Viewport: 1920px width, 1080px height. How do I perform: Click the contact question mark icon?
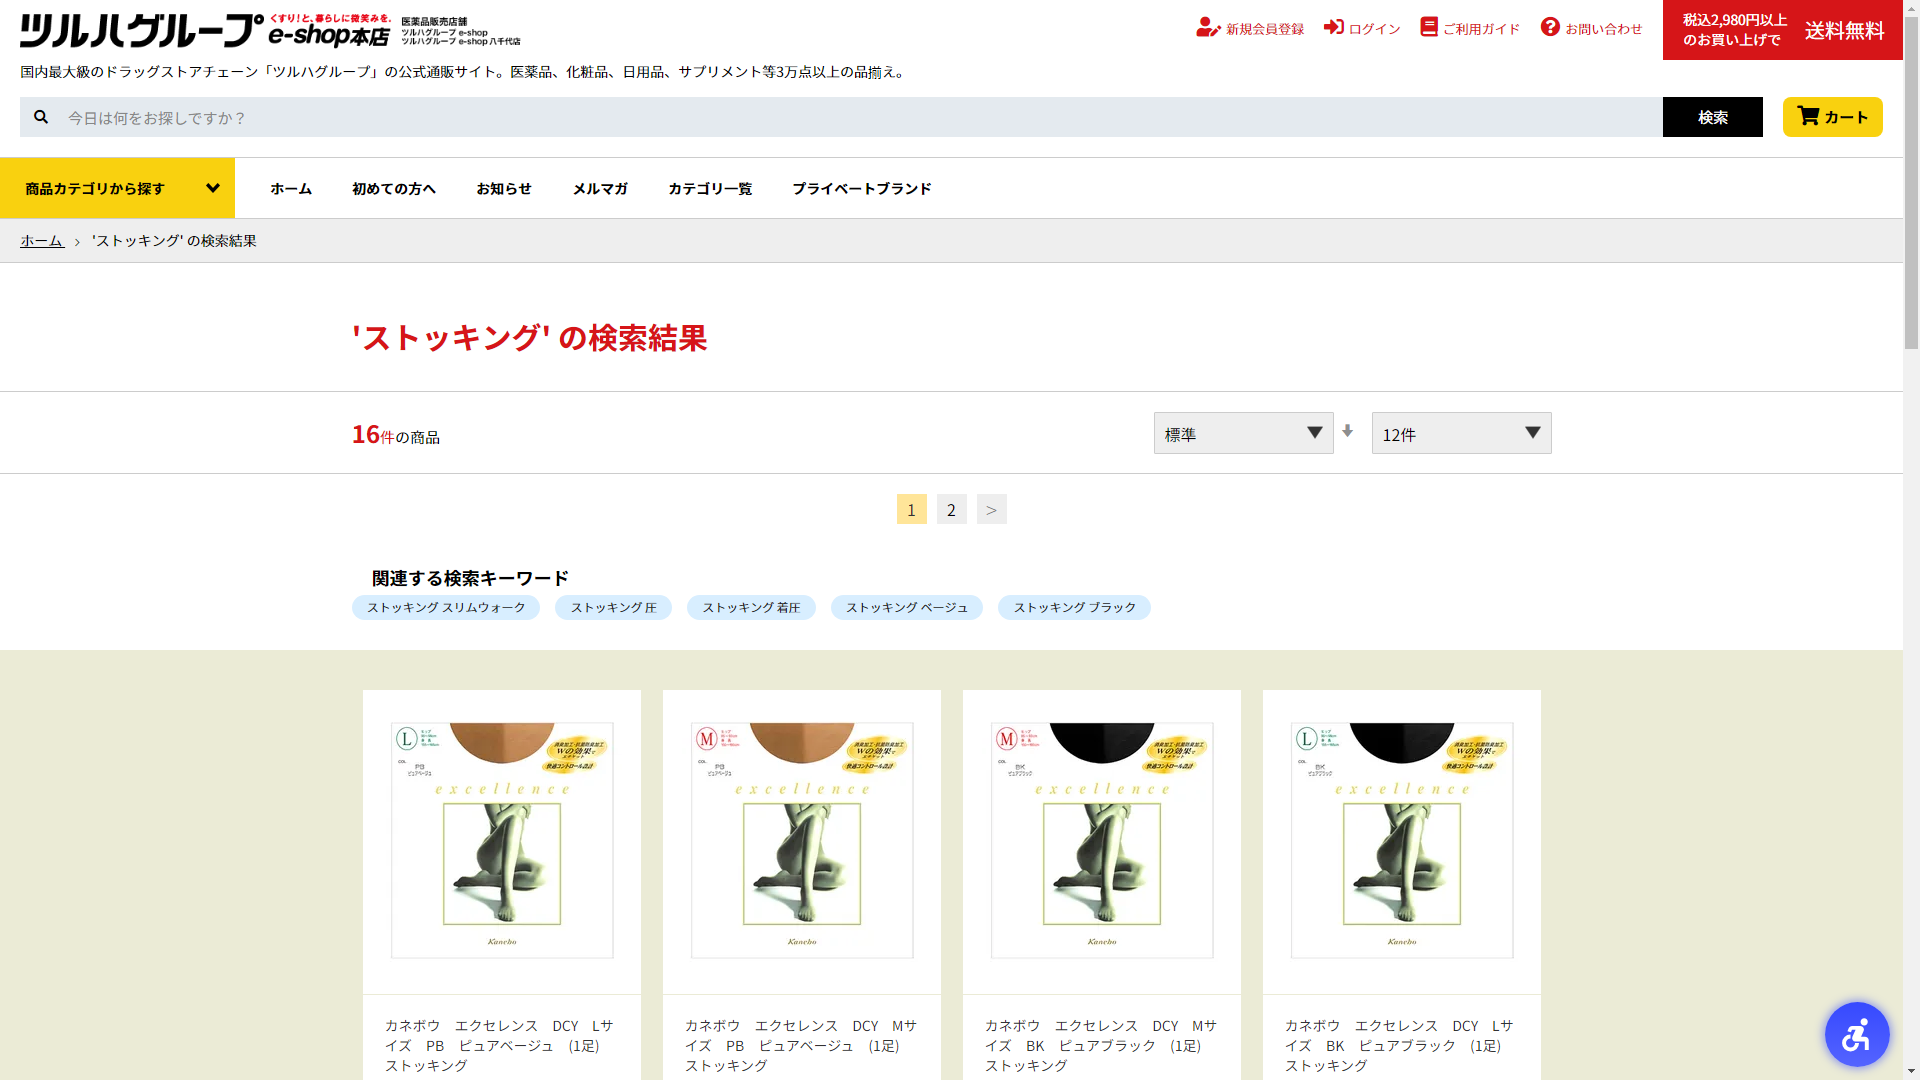coord(1549,27)
